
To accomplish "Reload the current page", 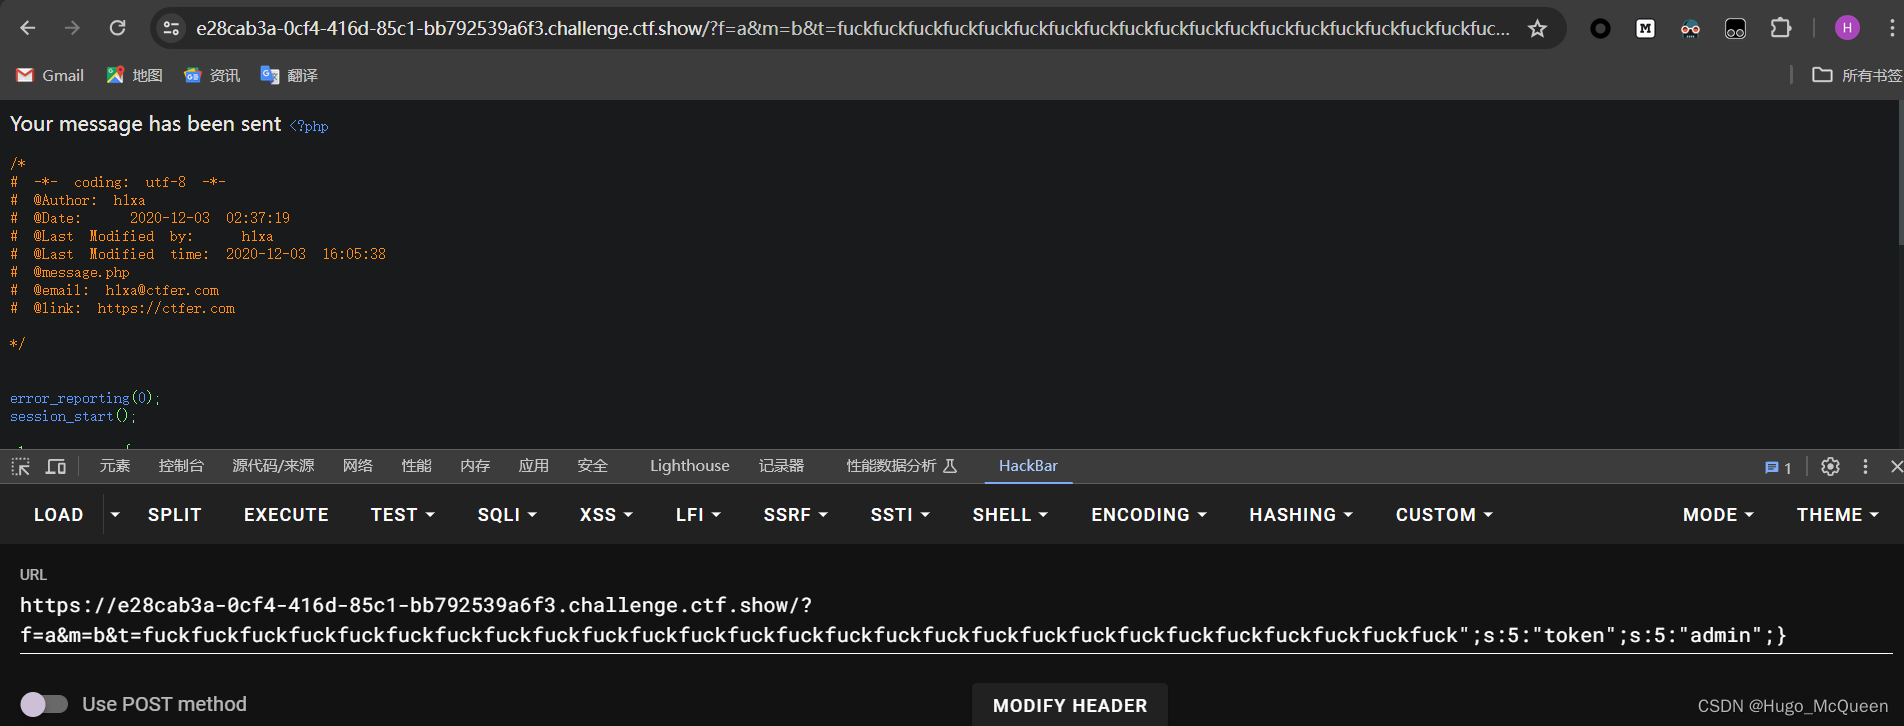I will point(117,28).
